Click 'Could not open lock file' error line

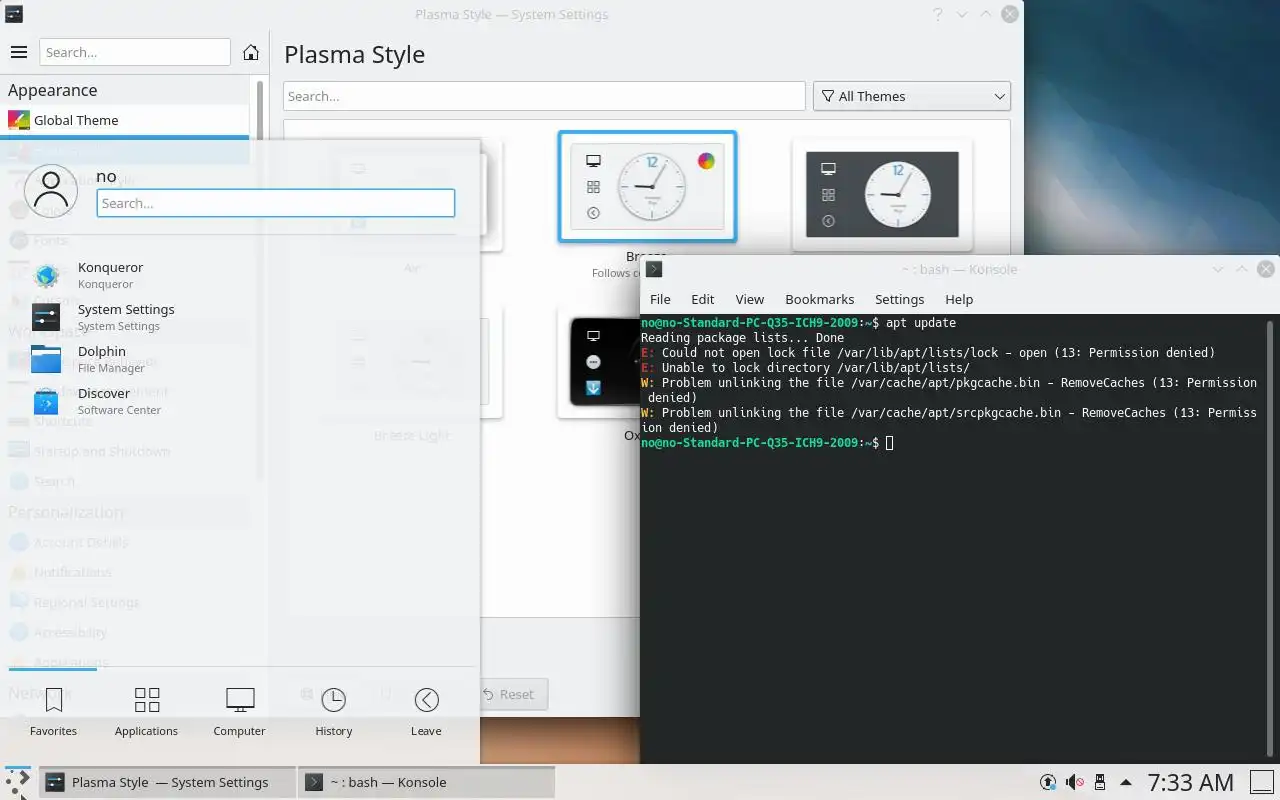928,353
